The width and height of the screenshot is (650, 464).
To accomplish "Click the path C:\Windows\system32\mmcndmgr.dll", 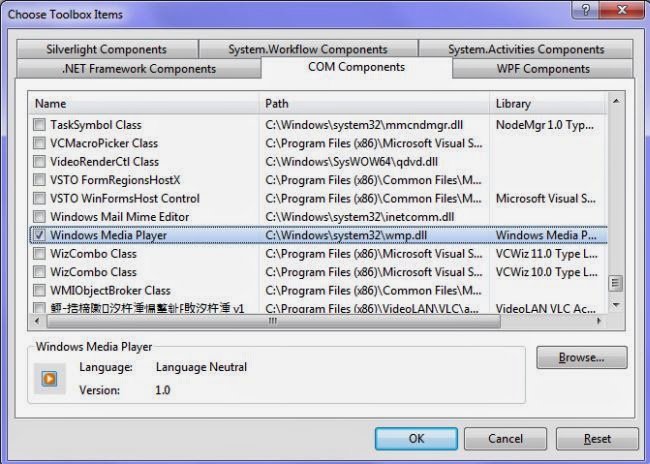I will [364, 125].
